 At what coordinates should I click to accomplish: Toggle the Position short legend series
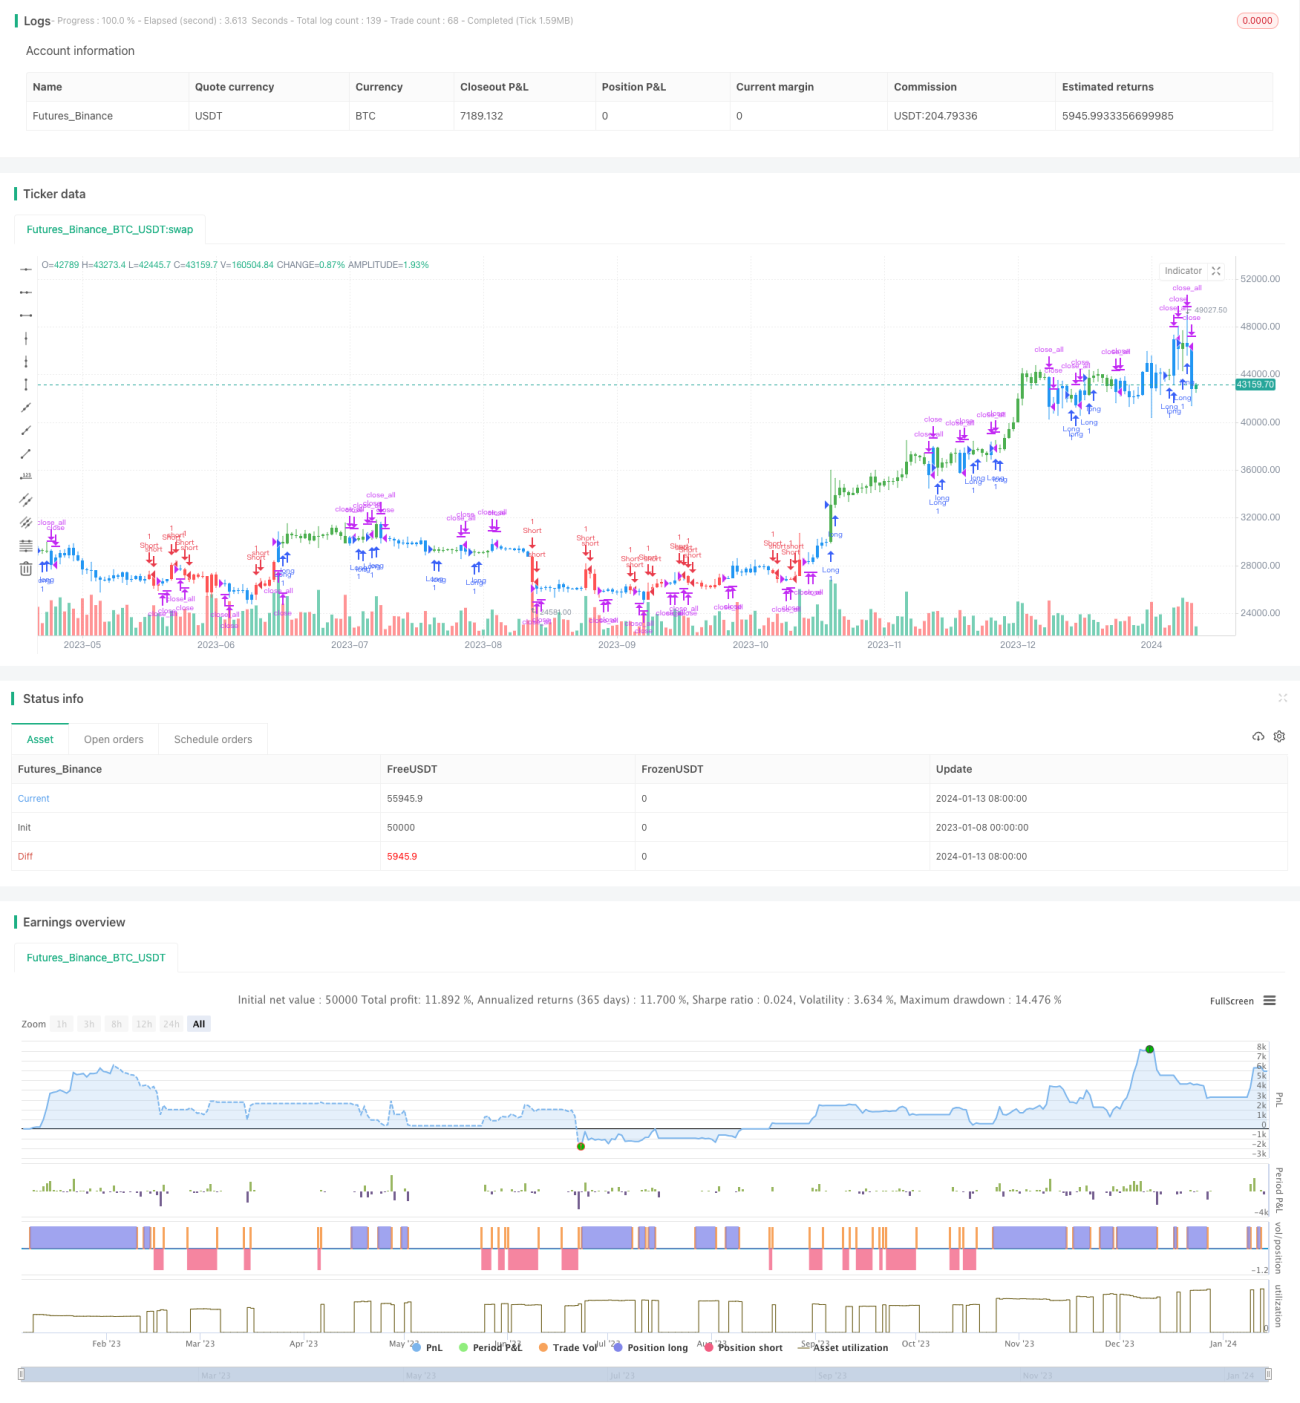pos(743,1347)
